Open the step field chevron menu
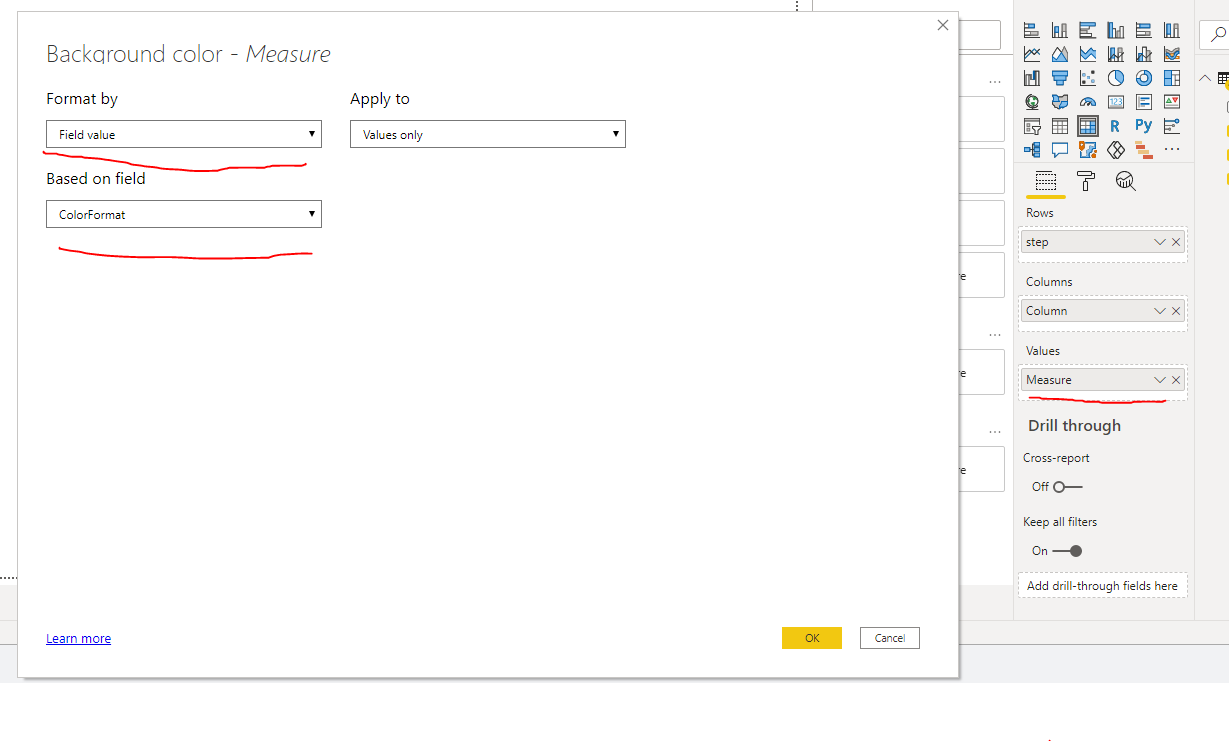 (x=1160, y=242)
